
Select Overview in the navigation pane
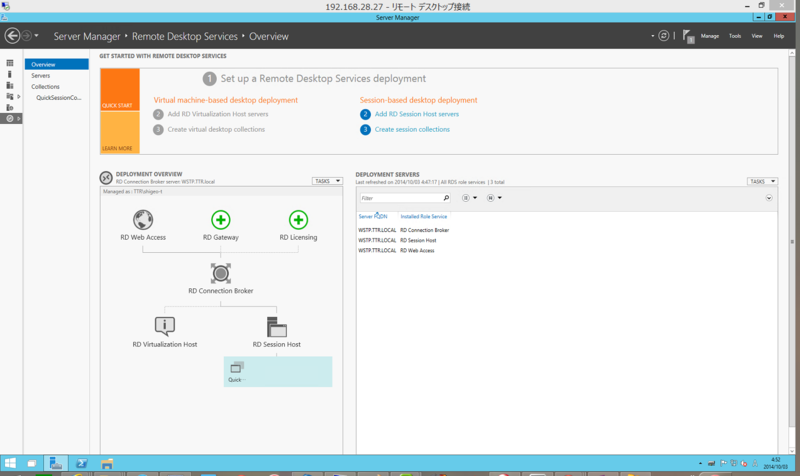(x=57, y=64)
